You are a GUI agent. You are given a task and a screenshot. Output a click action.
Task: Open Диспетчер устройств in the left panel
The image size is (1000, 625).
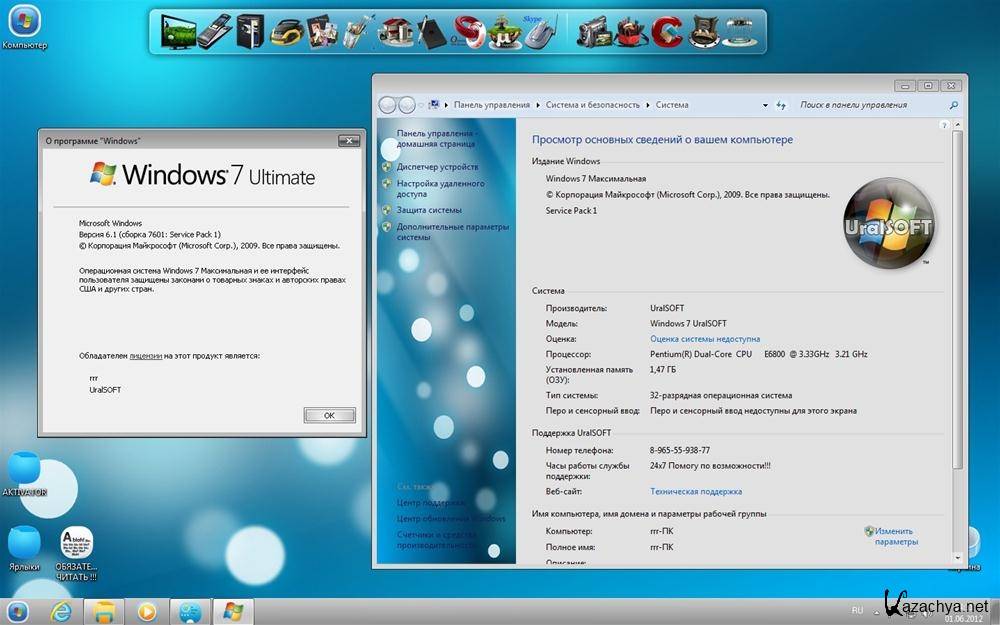click(x=437, y=167)
